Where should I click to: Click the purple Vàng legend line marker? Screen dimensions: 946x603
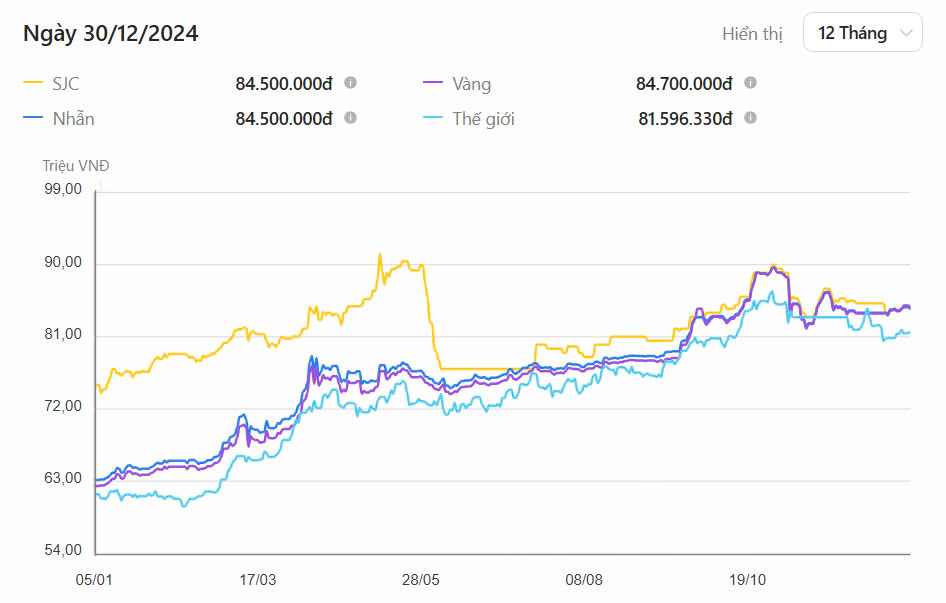coord(433,84)
